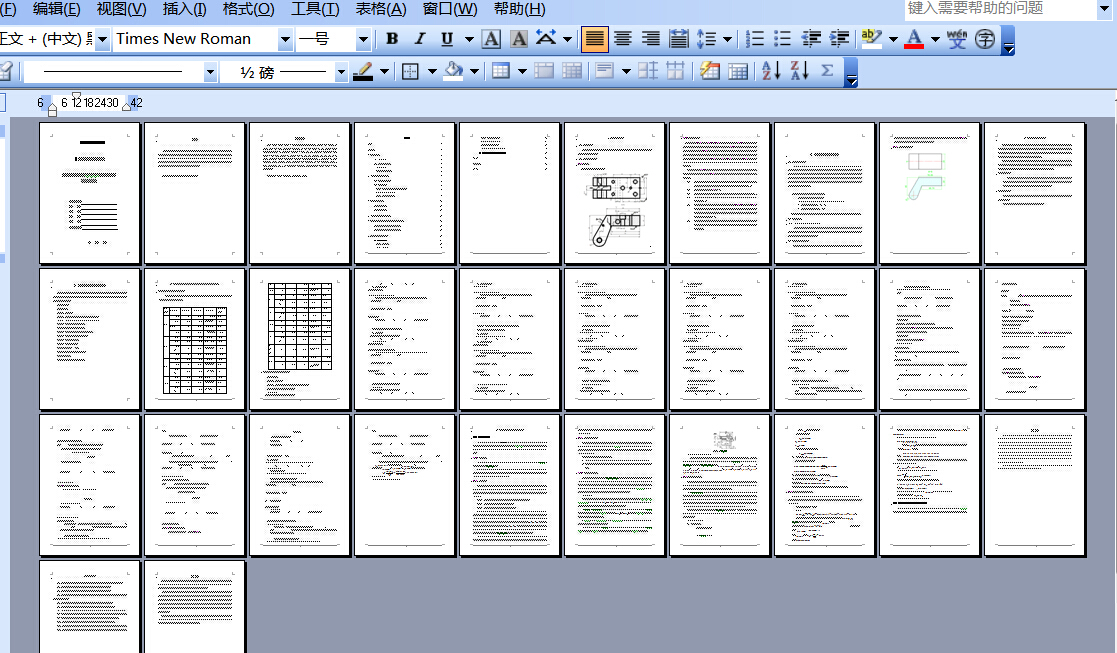Click show gridlines table icon
This screenshot has width=1117, height=653.
(x=738, y=71)
